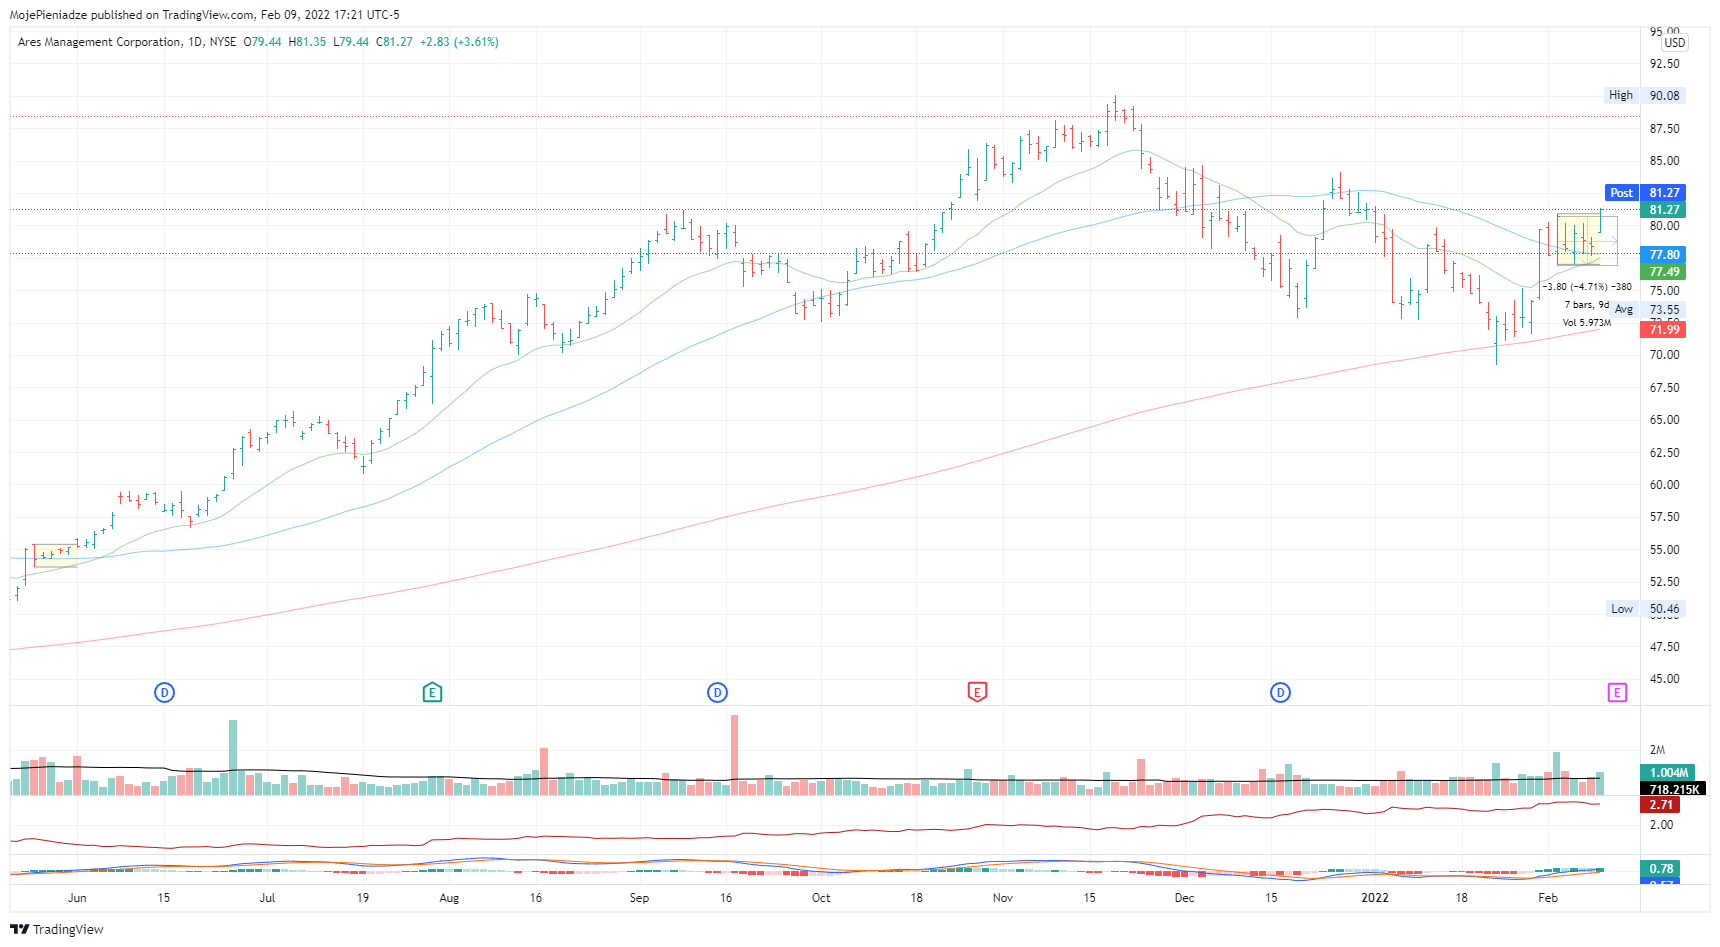Click the TradingView logo at bottom left
The width and height of the screenshot is (1720, 947).
pyautogui.click(x=57, y=929)
